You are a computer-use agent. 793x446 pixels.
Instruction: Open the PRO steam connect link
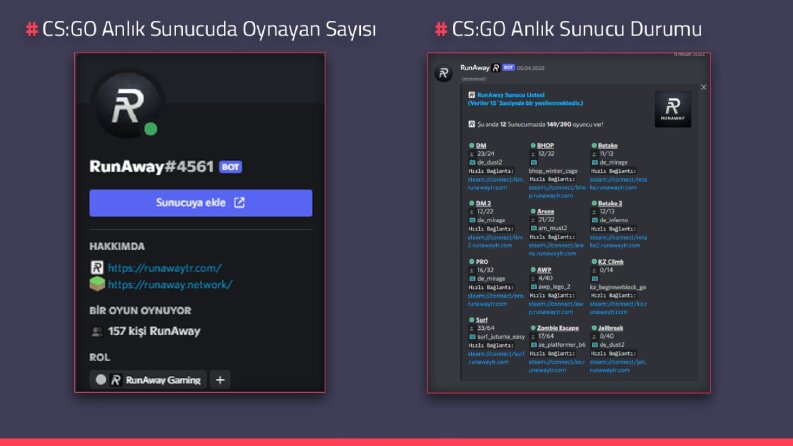(495, 300)
